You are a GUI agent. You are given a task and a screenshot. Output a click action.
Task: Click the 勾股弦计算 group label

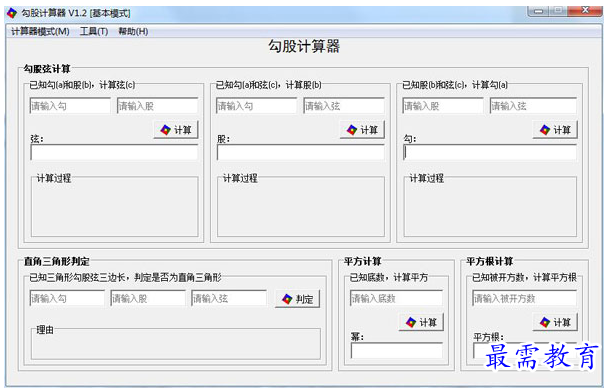47,69
